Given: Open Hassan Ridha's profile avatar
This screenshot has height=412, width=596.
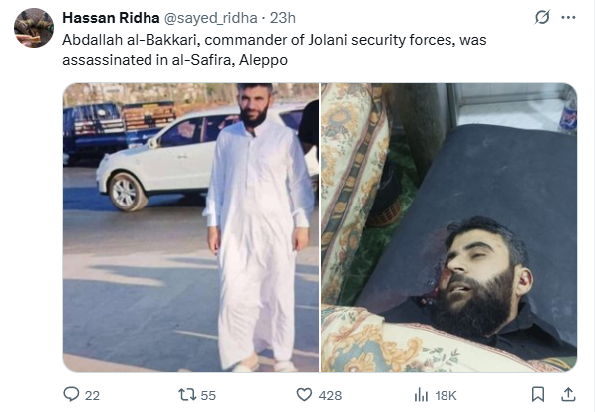Looking at the screenshot, I should tap(34, 28).
